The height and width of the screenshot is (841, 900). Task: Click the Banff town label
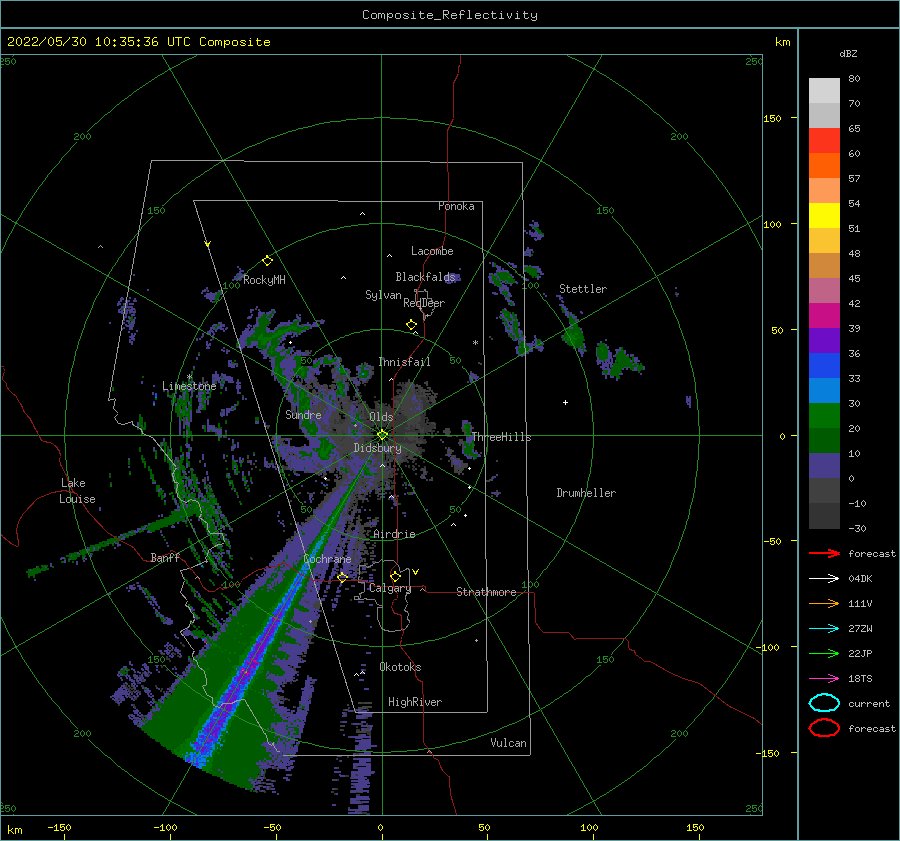[165, 557]
